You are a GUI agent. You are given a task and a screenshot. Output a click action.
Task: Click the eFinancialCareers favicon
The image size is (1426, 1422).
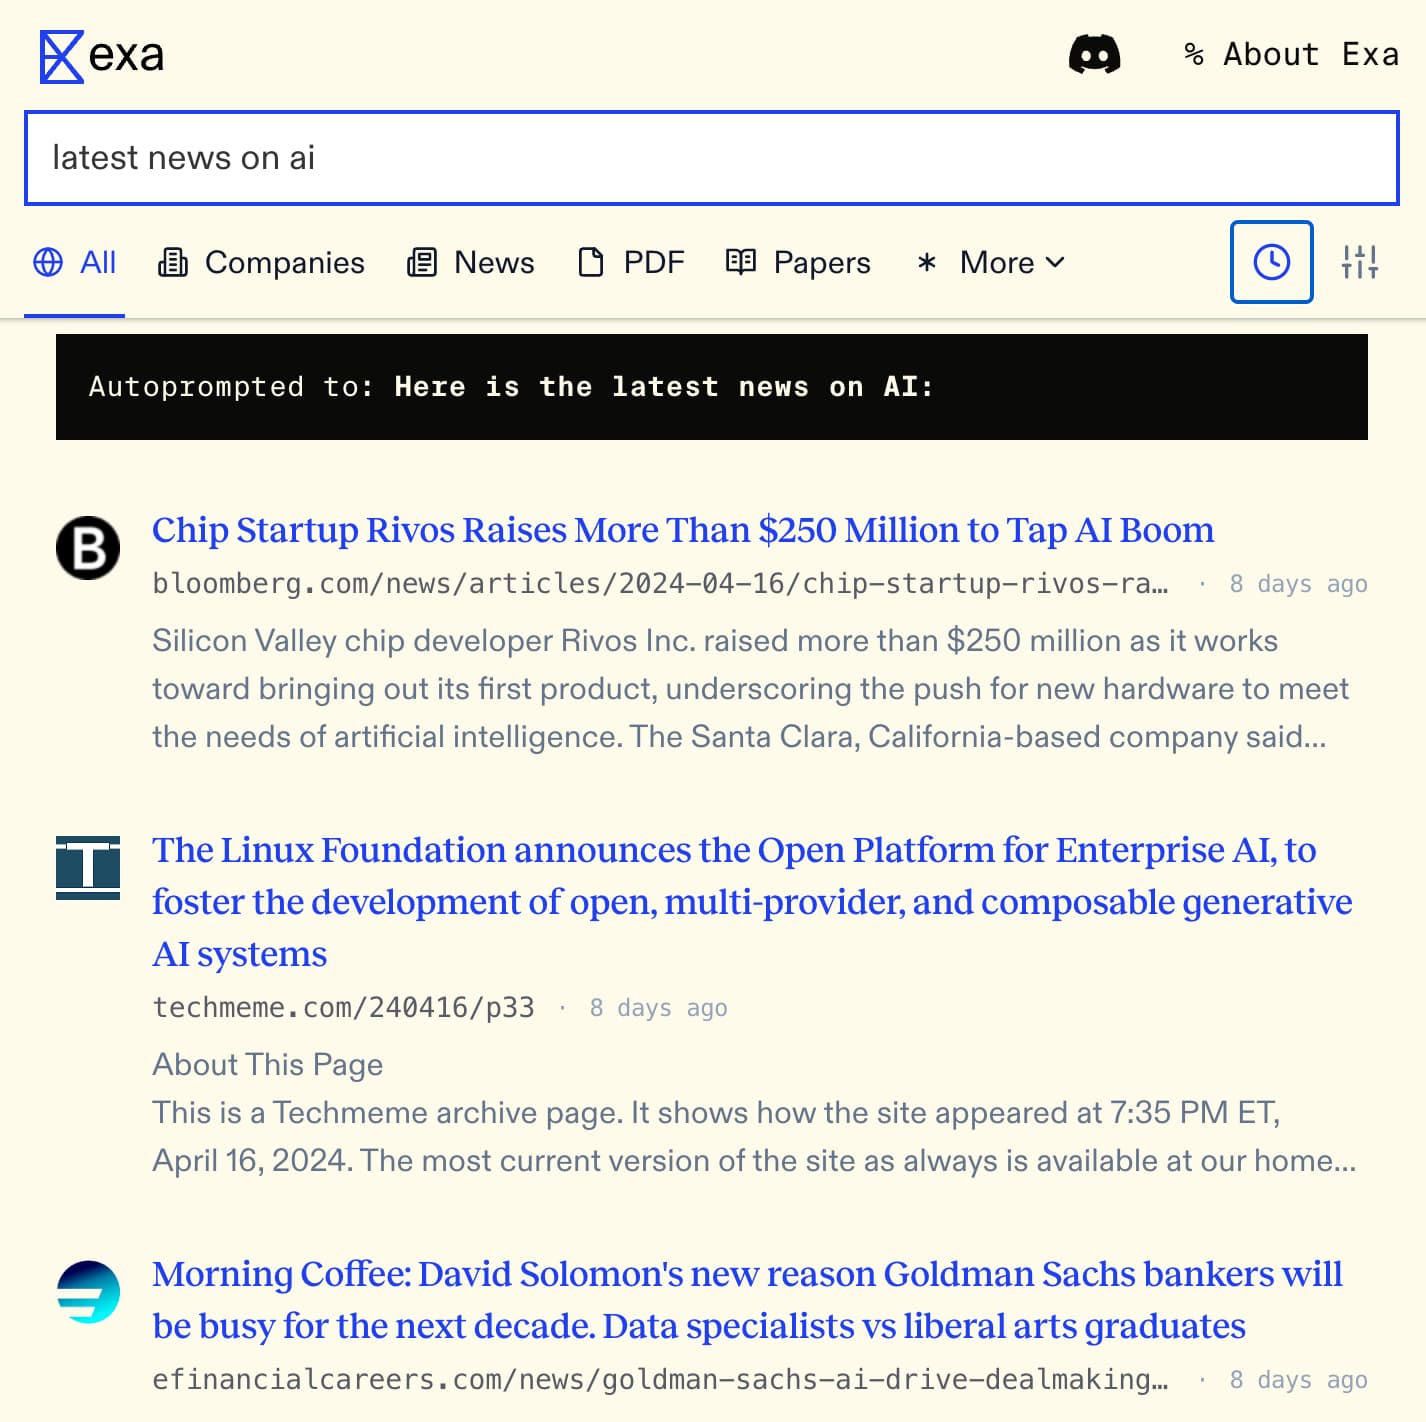88,1292
